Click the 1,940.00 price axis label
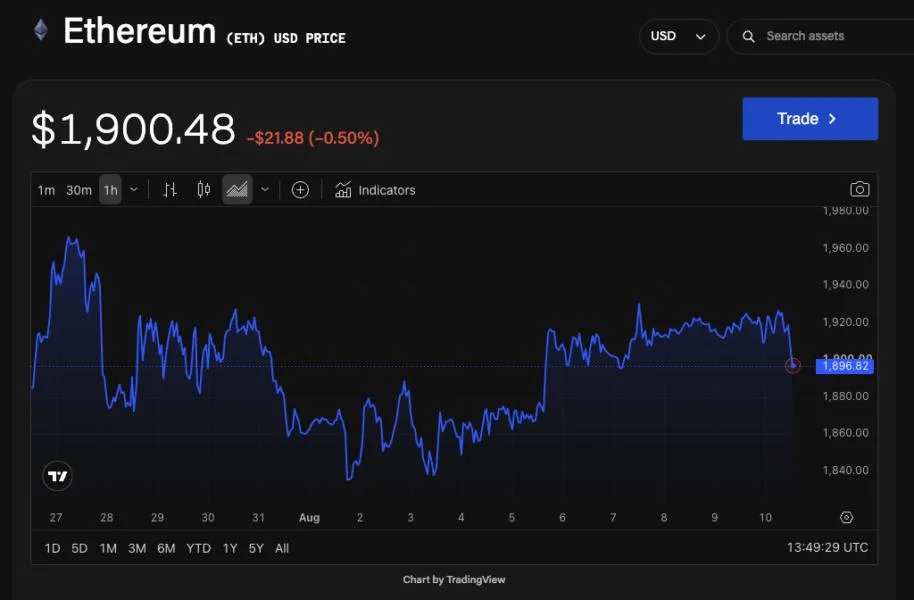914x600 pixels. [x=845, y=285]
